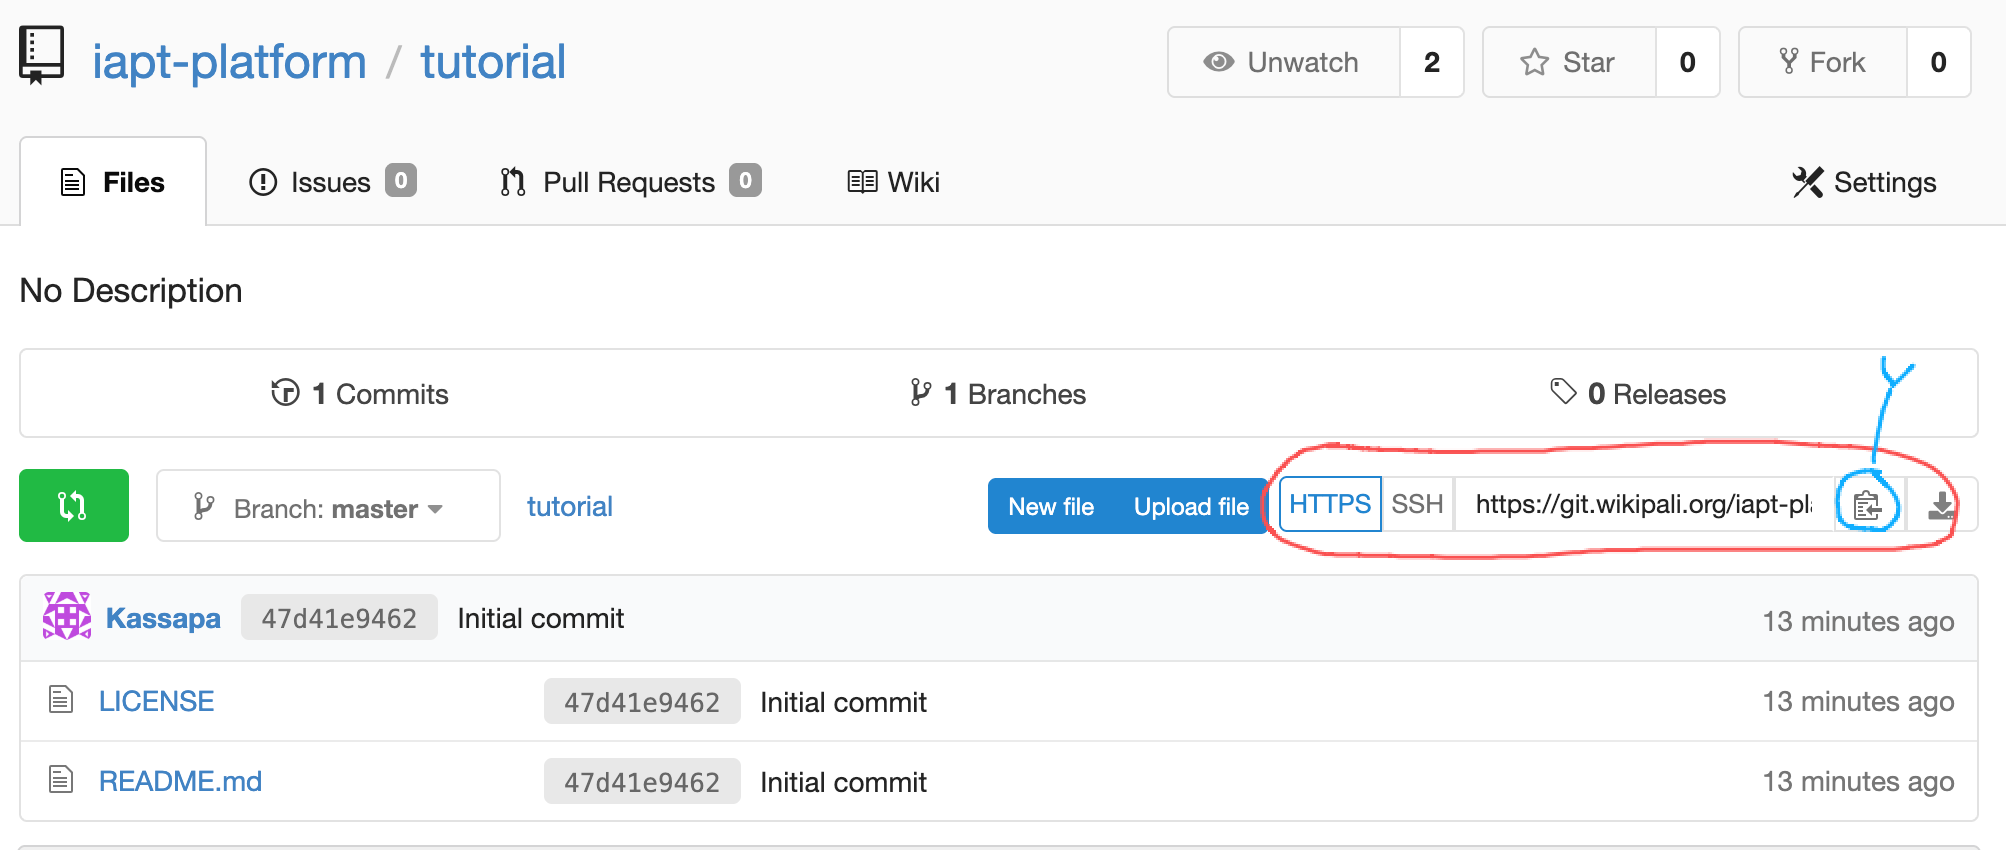This screenshot has width=2006, height=850.
Task: Click the green compare branches icon button
Action: pos(73,506)
